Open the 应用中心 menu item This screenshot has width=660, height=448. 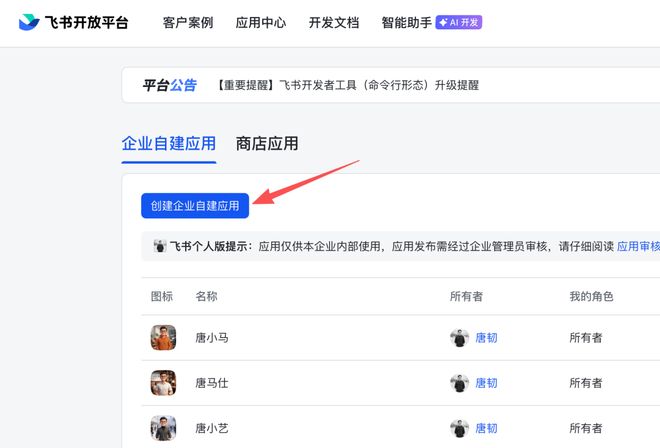261,22
